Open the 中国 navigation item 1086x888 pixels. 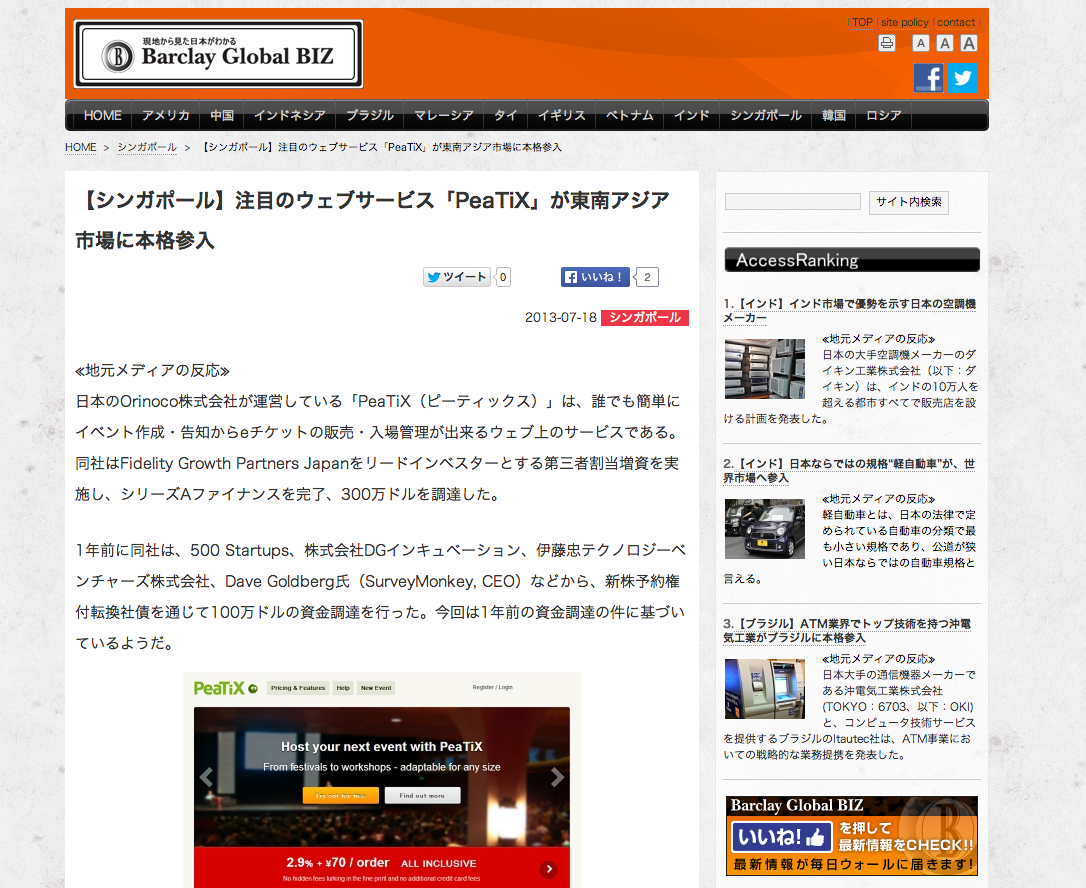pyautogui.click(x=222, y=115)
